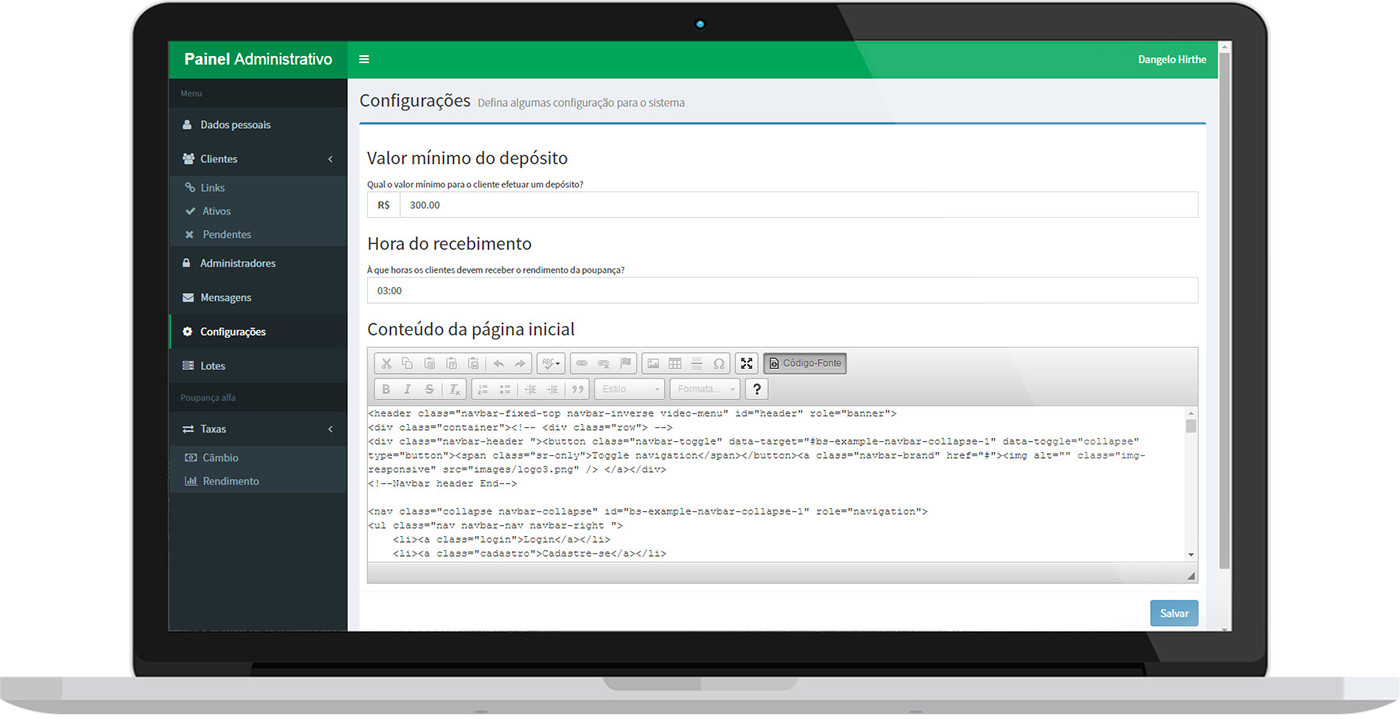
Task: Open the spell check ABC dropdown
Action: coord(551,363)
